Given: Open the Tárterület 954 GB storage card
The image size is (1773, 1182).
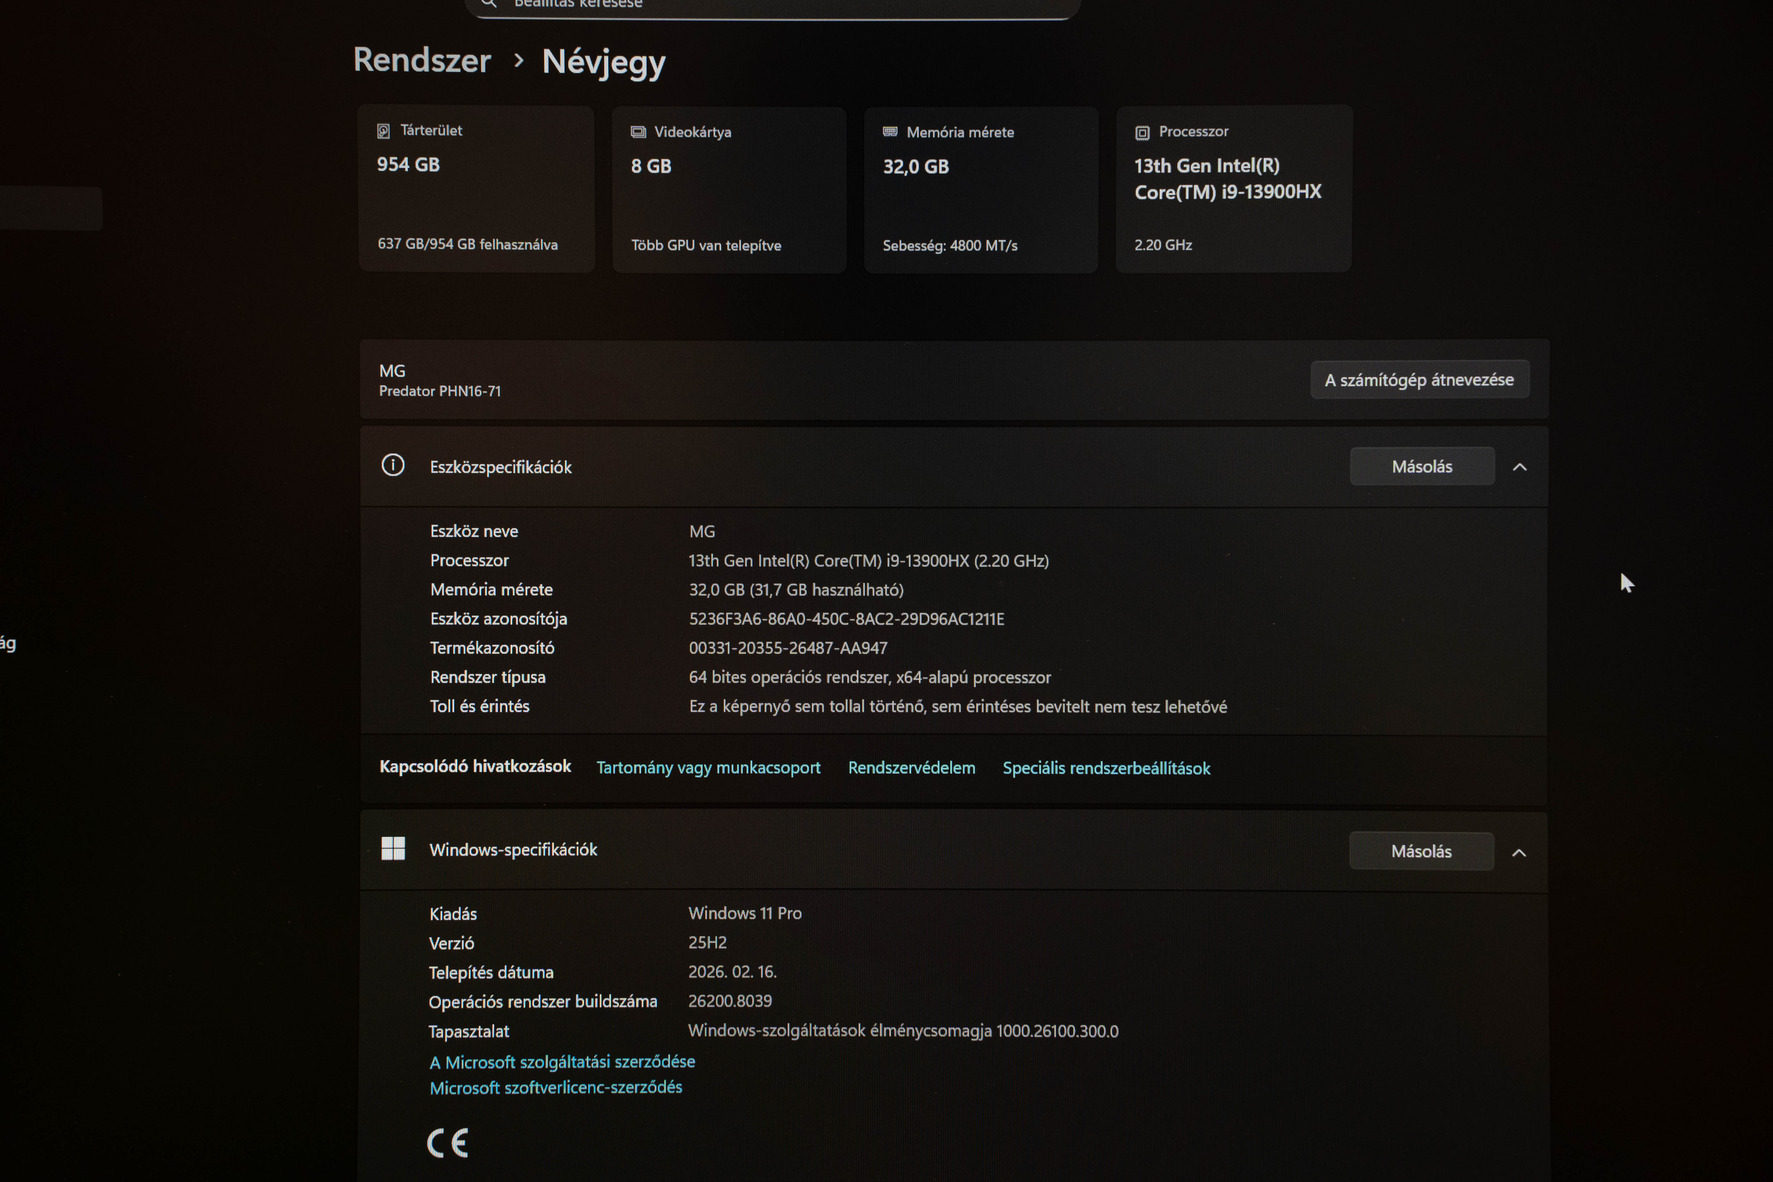Looking at the screenshot, I should tap(476, 189).
